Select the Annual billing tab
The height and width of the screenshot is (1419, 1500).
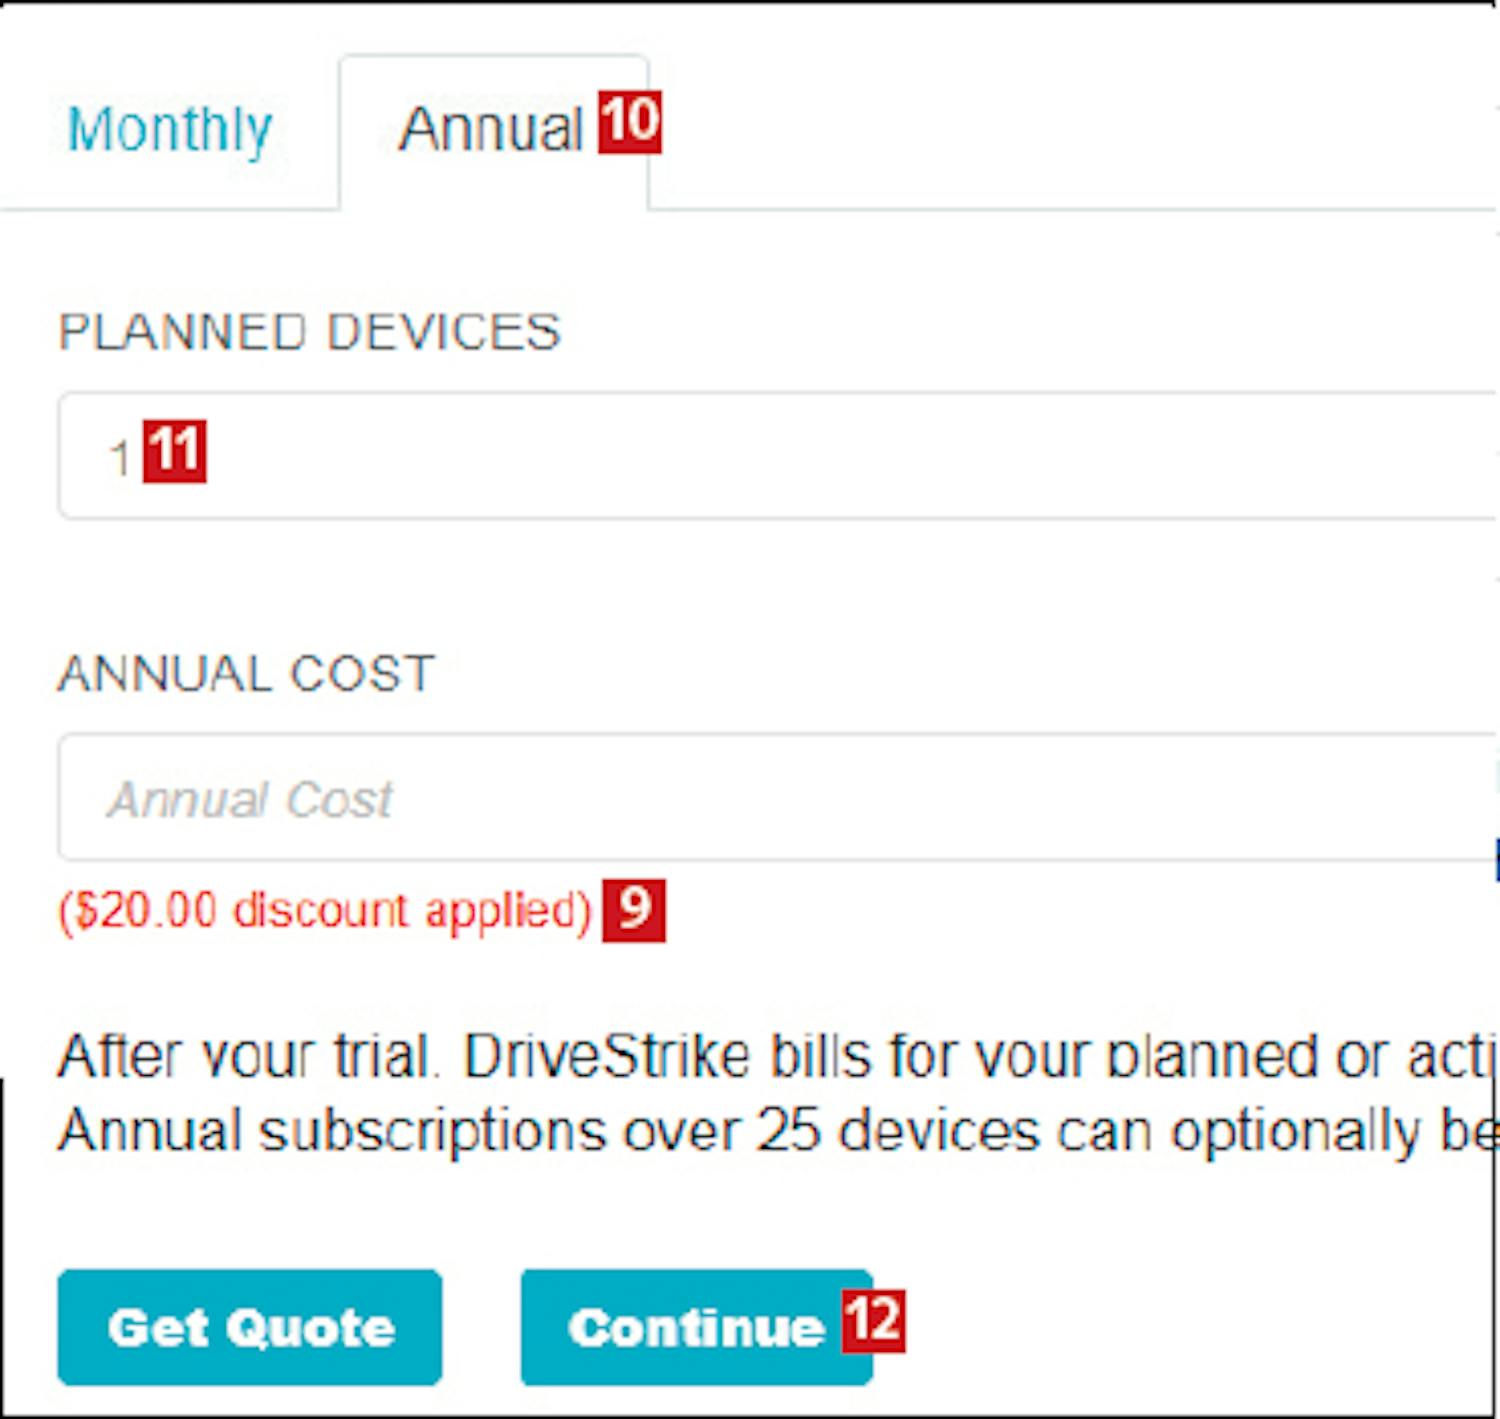click(490, 130)
